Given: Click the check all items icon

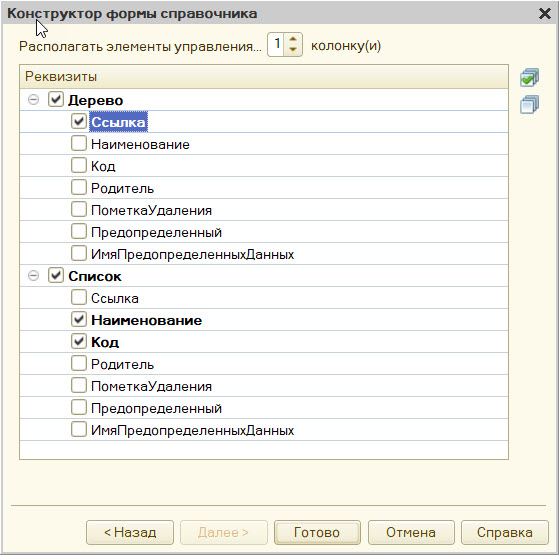Looking at the screenshot, I should pyautogui.click(x=529, y=77).
